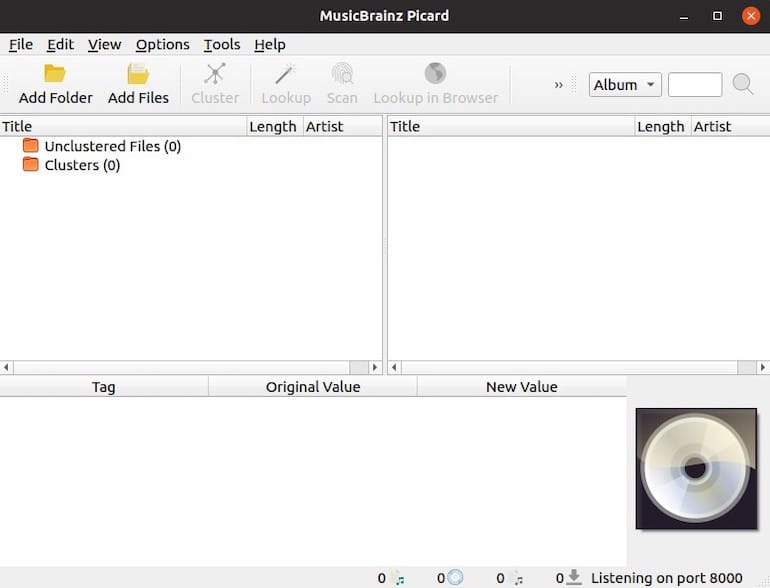Click right pane scrollbar left arrow
This screenshot has width=770, height=588.
[x=394, y=367]
